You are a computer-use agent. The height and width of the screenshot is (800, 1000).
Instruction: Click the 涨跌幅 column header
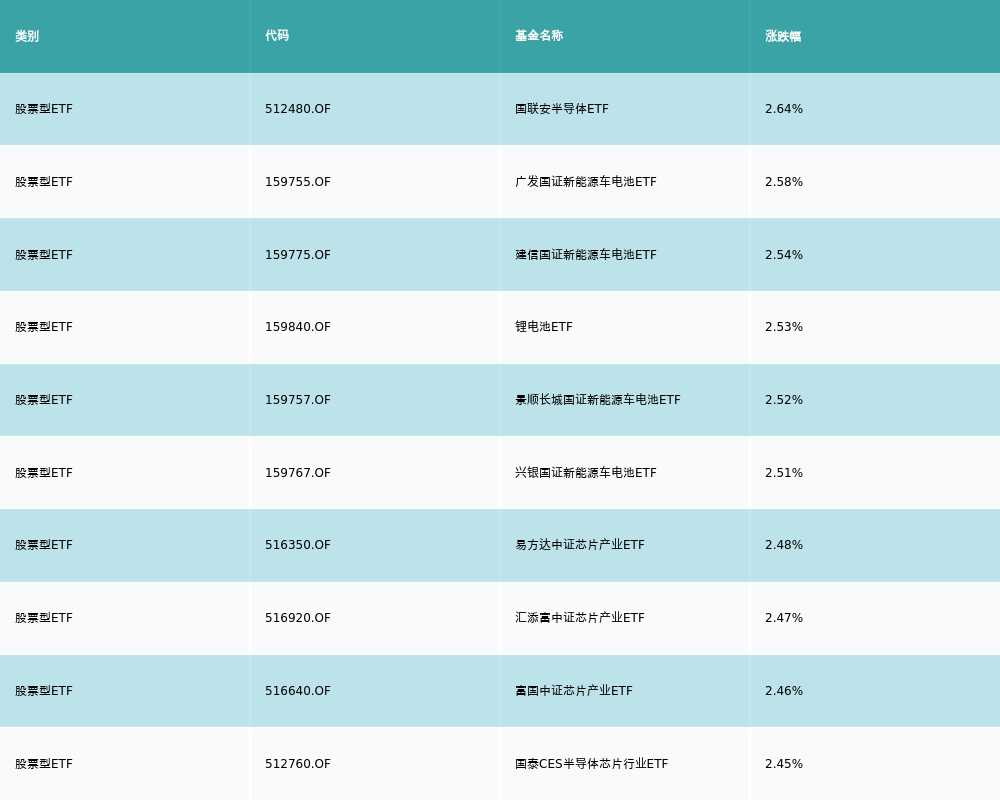click(x=783, y=36)
